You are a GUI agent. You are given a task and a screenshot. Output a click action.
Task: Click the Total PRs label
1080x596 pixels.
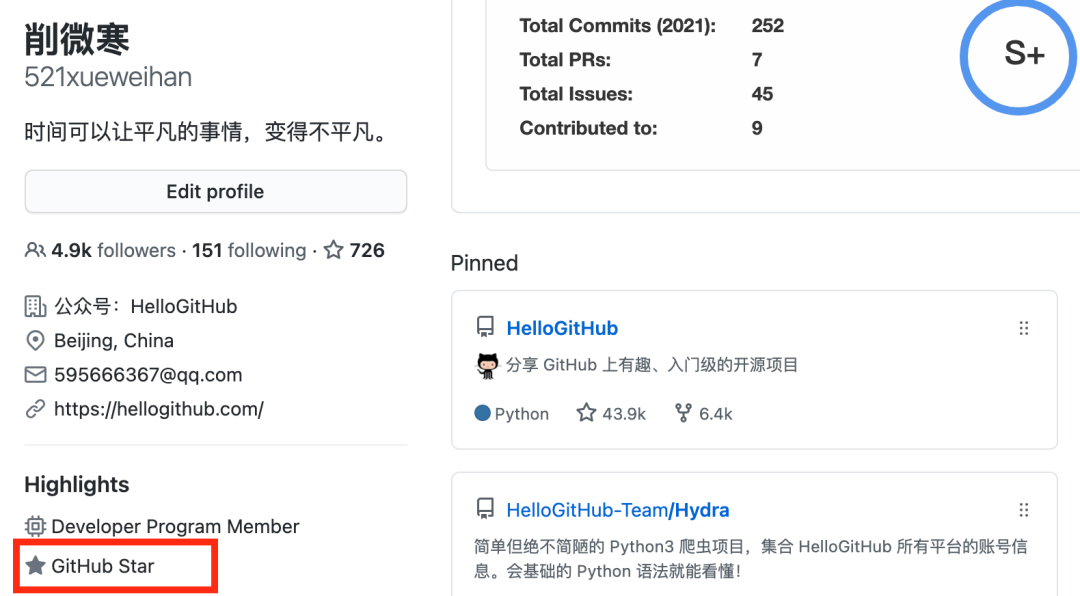565,60
